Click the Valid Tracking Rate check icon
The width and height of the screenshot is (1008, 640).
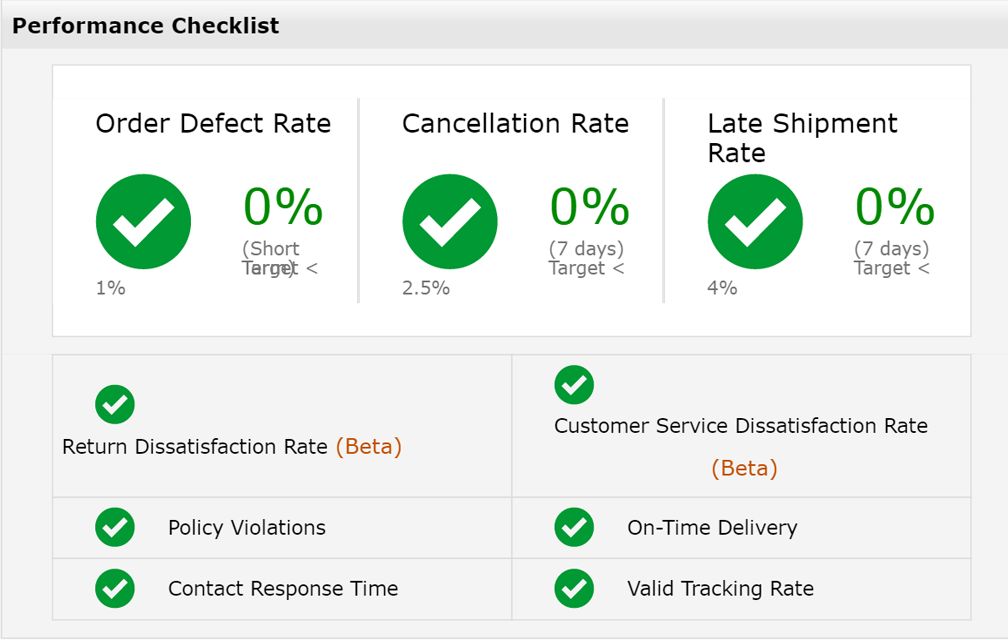[x=574, y=589]
